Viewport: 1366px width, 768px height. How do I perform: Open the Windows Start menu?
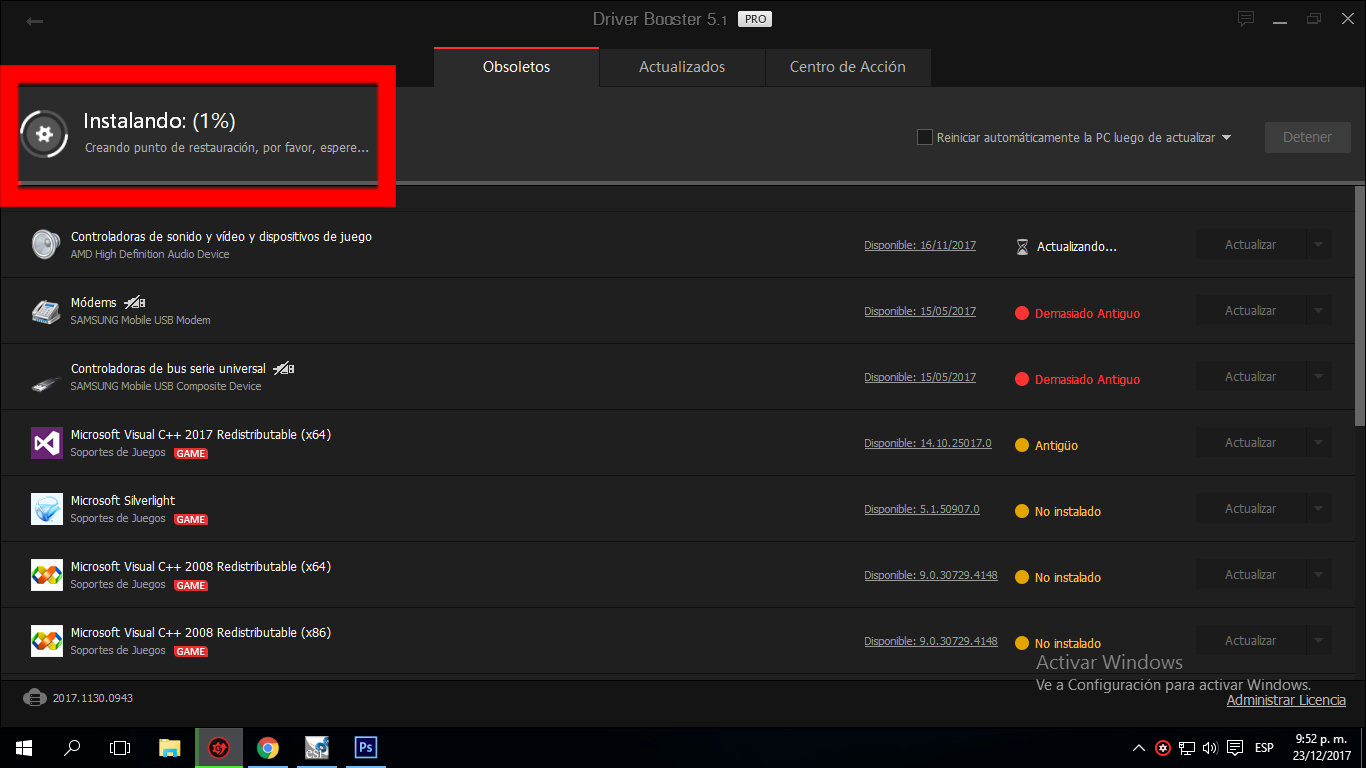pyautogui.click(x=24, y=747)
